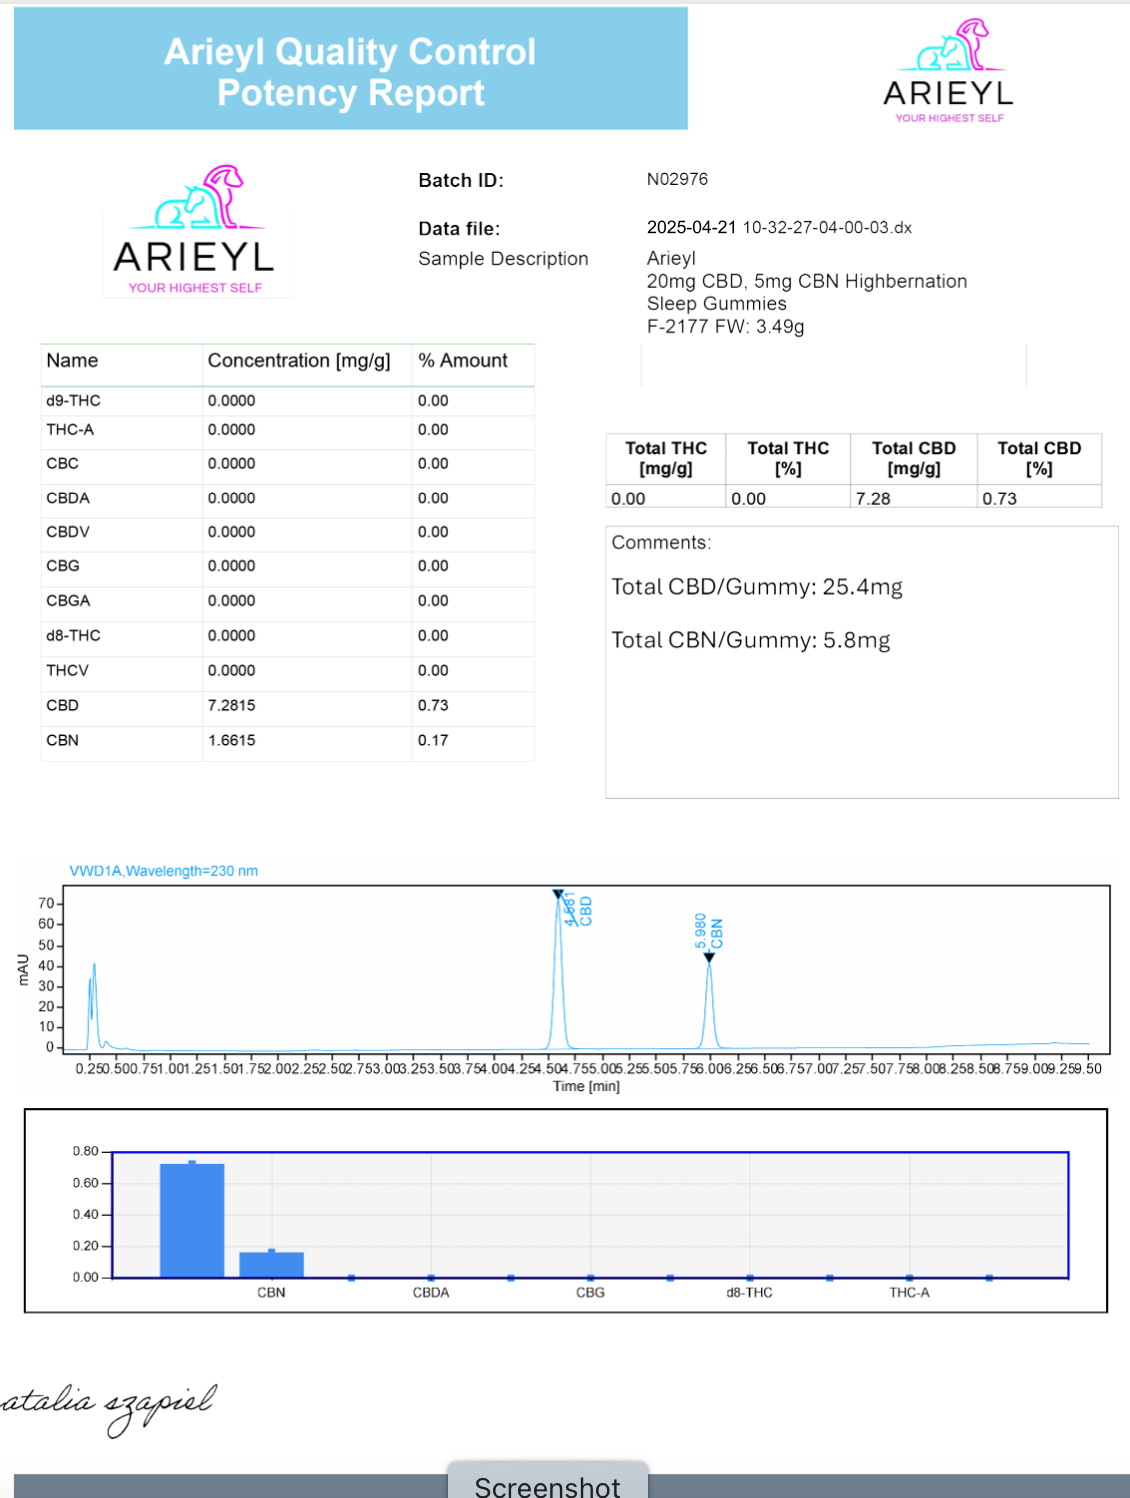Select the Screenshot tab

(x=547, y=1485)
